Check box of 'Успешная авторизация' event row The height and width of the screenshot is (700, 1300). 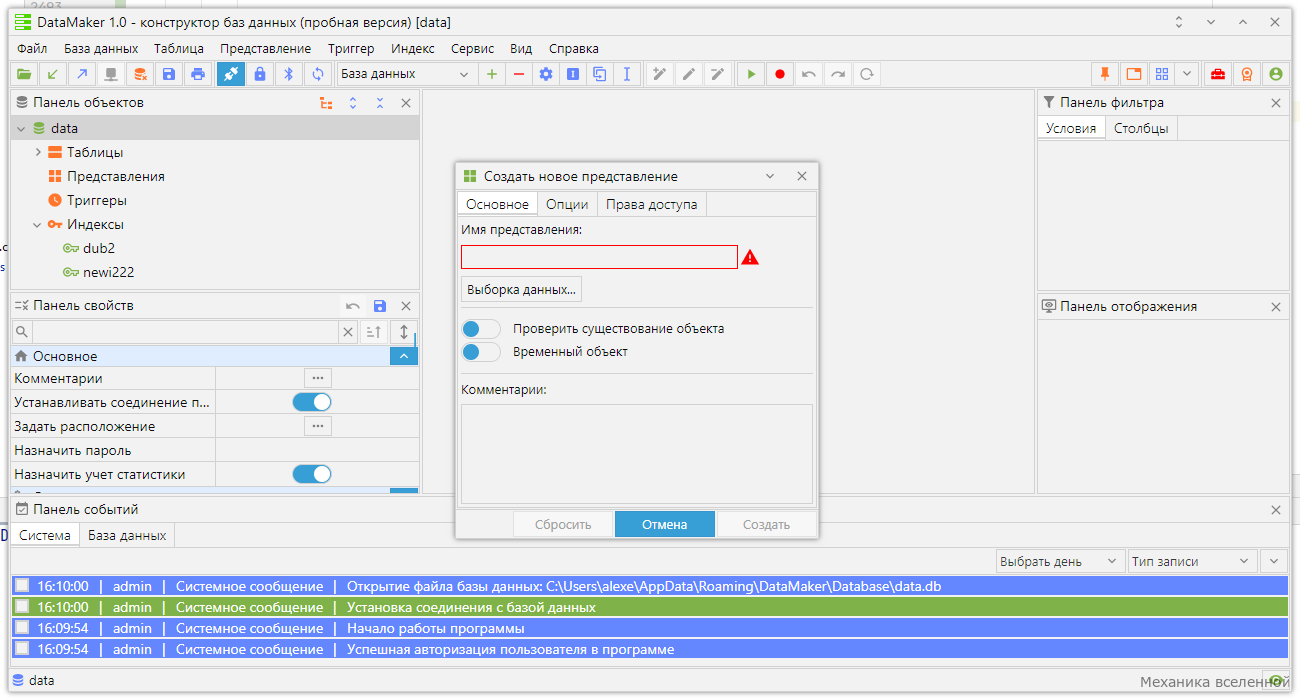22,649
